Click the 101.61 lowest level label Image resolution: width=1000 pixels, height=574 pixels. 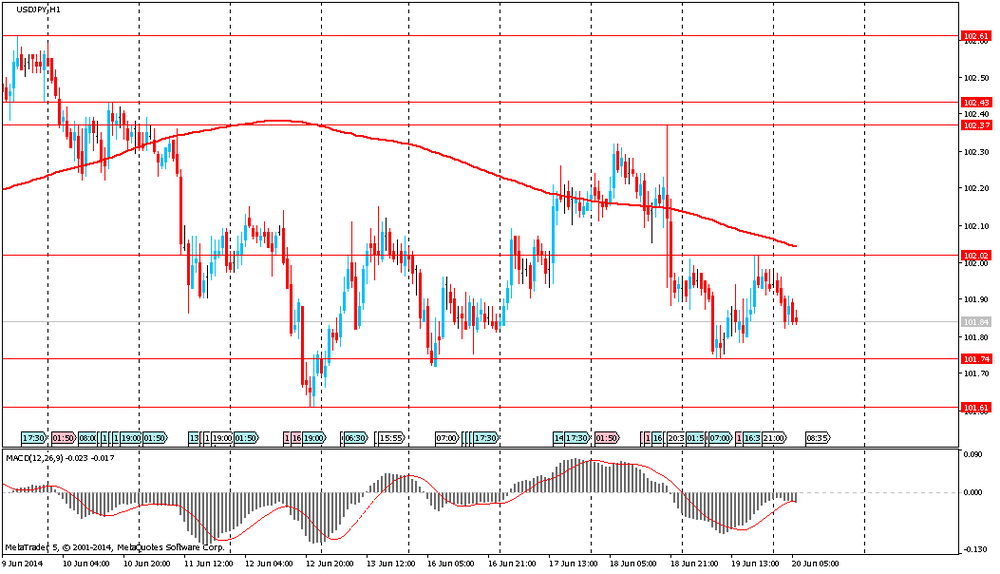975,407
